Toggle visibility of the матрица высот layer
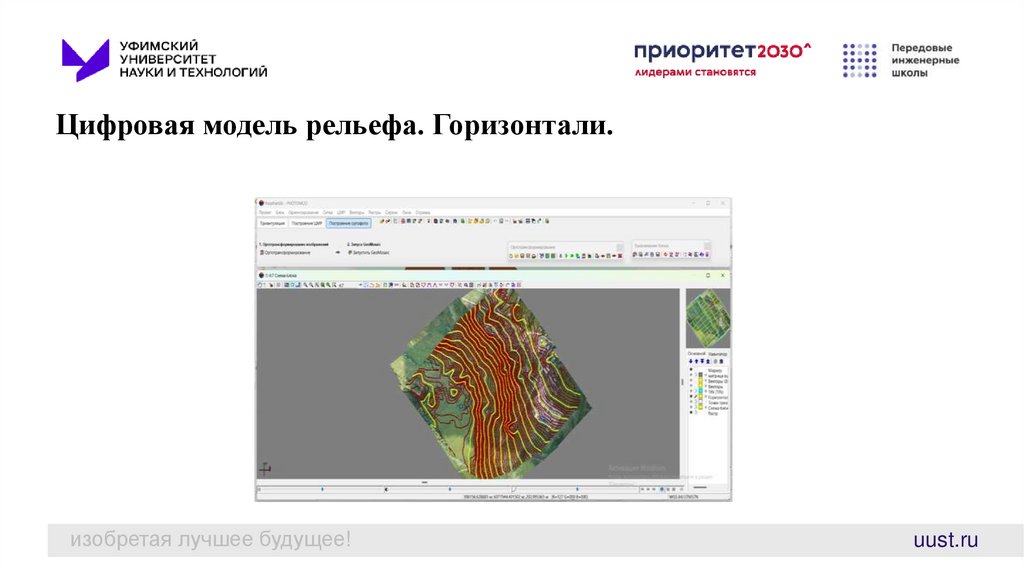The image size is (1024, 574). 691,375
